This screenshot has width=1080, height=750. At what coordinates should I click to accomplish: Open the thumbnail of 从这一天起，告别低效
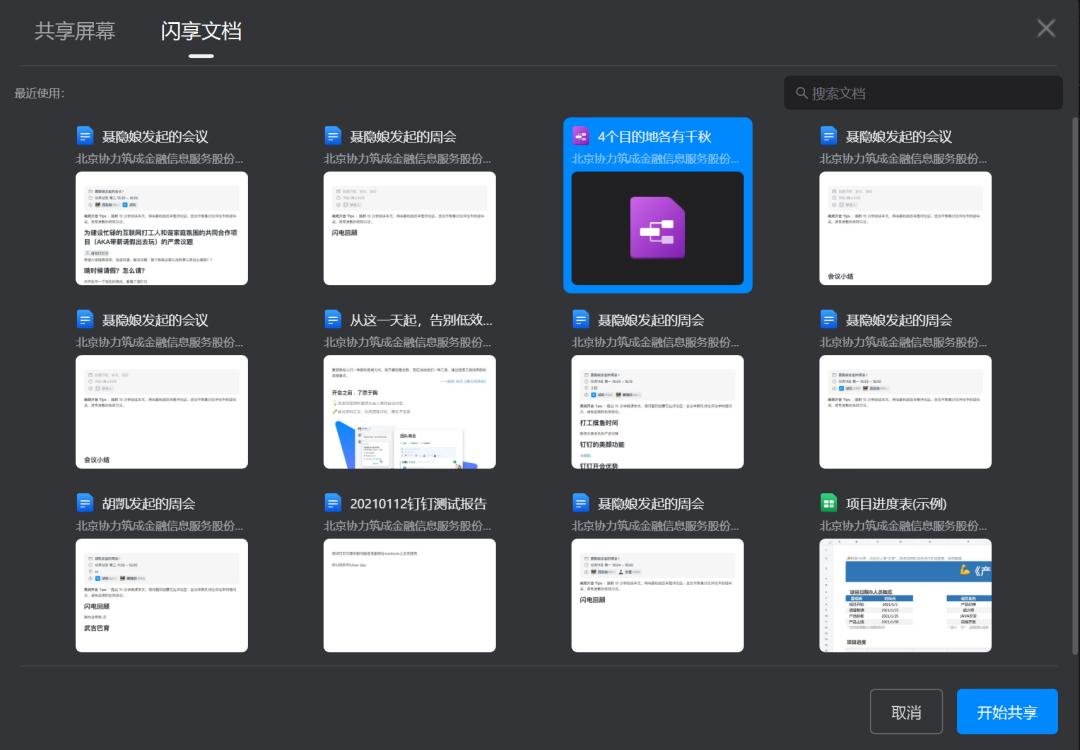click(x=409, y=412)
